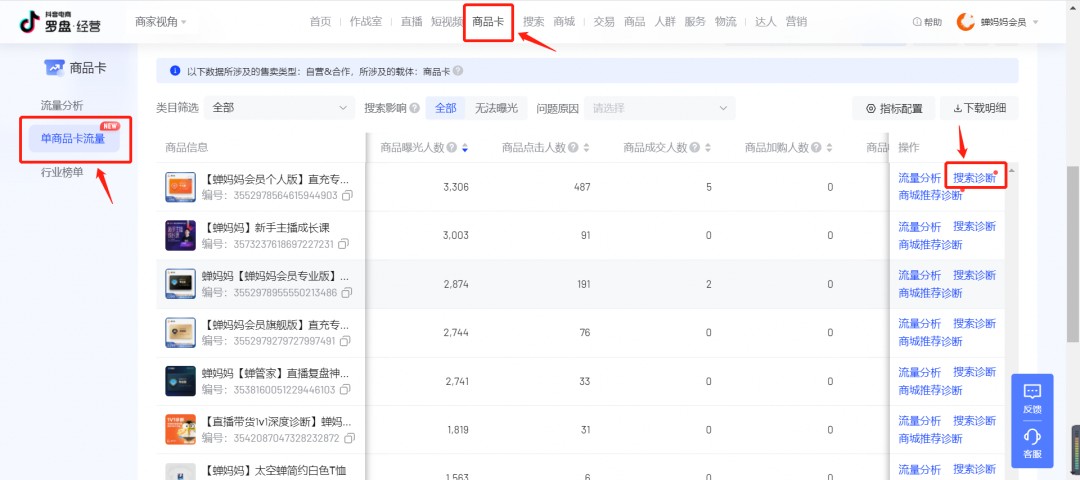The height and width of the screenshot is (480, 1080).
Task: Click product title 【蝉妈妈】新手主播成长课
Action: [x=266, y=228]
